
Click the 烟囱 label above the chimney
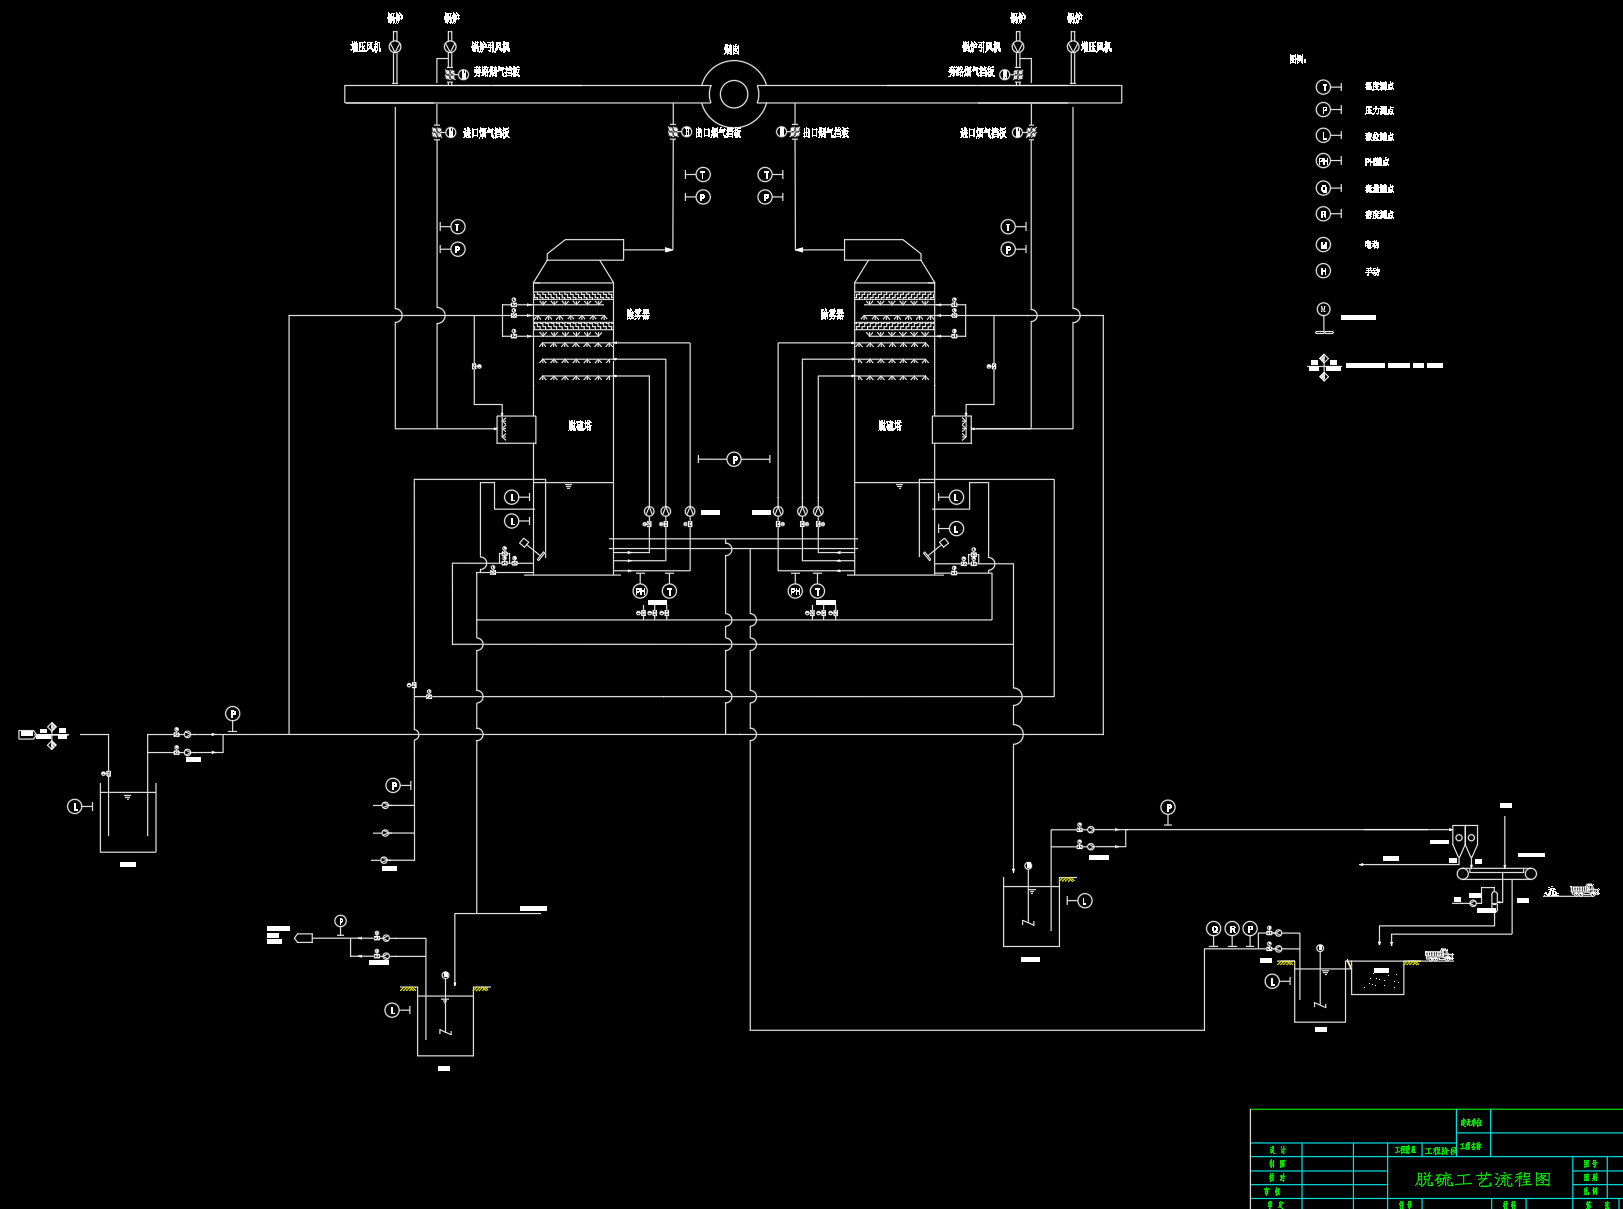click(x=732, y=49)
